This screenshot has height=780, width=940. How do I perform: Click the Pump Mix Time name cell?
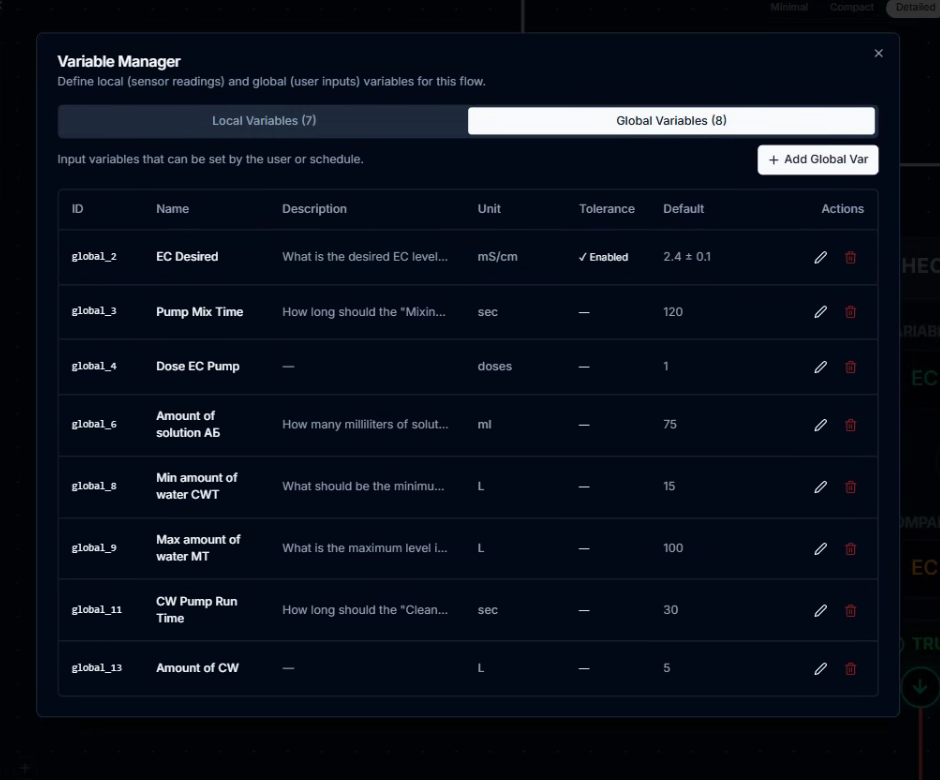pyautogui.click(x=200, y=312)
